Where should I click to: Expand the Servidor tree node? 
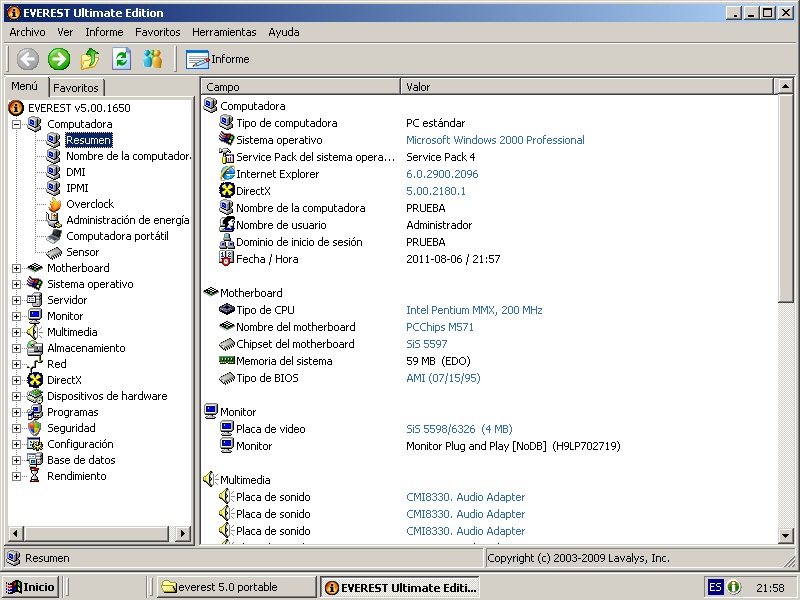coord(16,300)
